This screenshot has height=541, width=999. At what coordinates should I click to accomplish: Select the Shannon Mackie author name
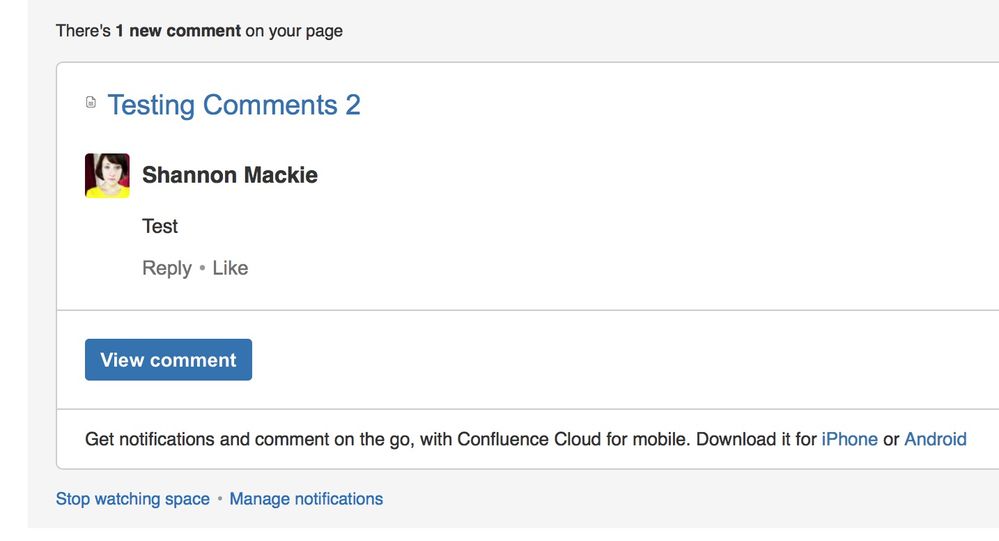(229, 175)
